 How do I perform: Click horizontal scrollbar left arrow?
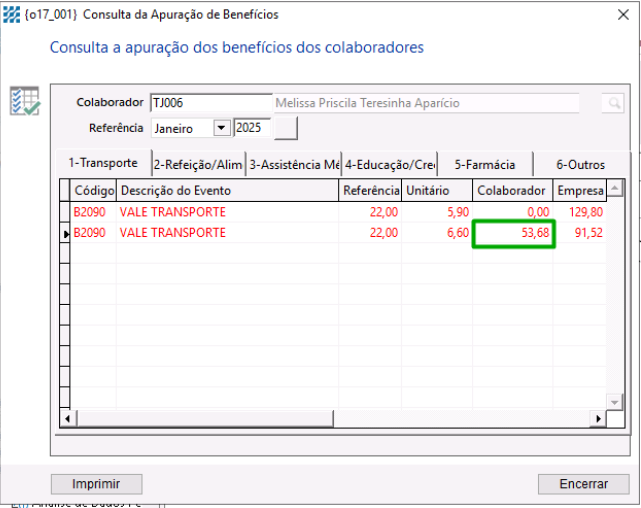pyautogui.click(x=68, y=418)
